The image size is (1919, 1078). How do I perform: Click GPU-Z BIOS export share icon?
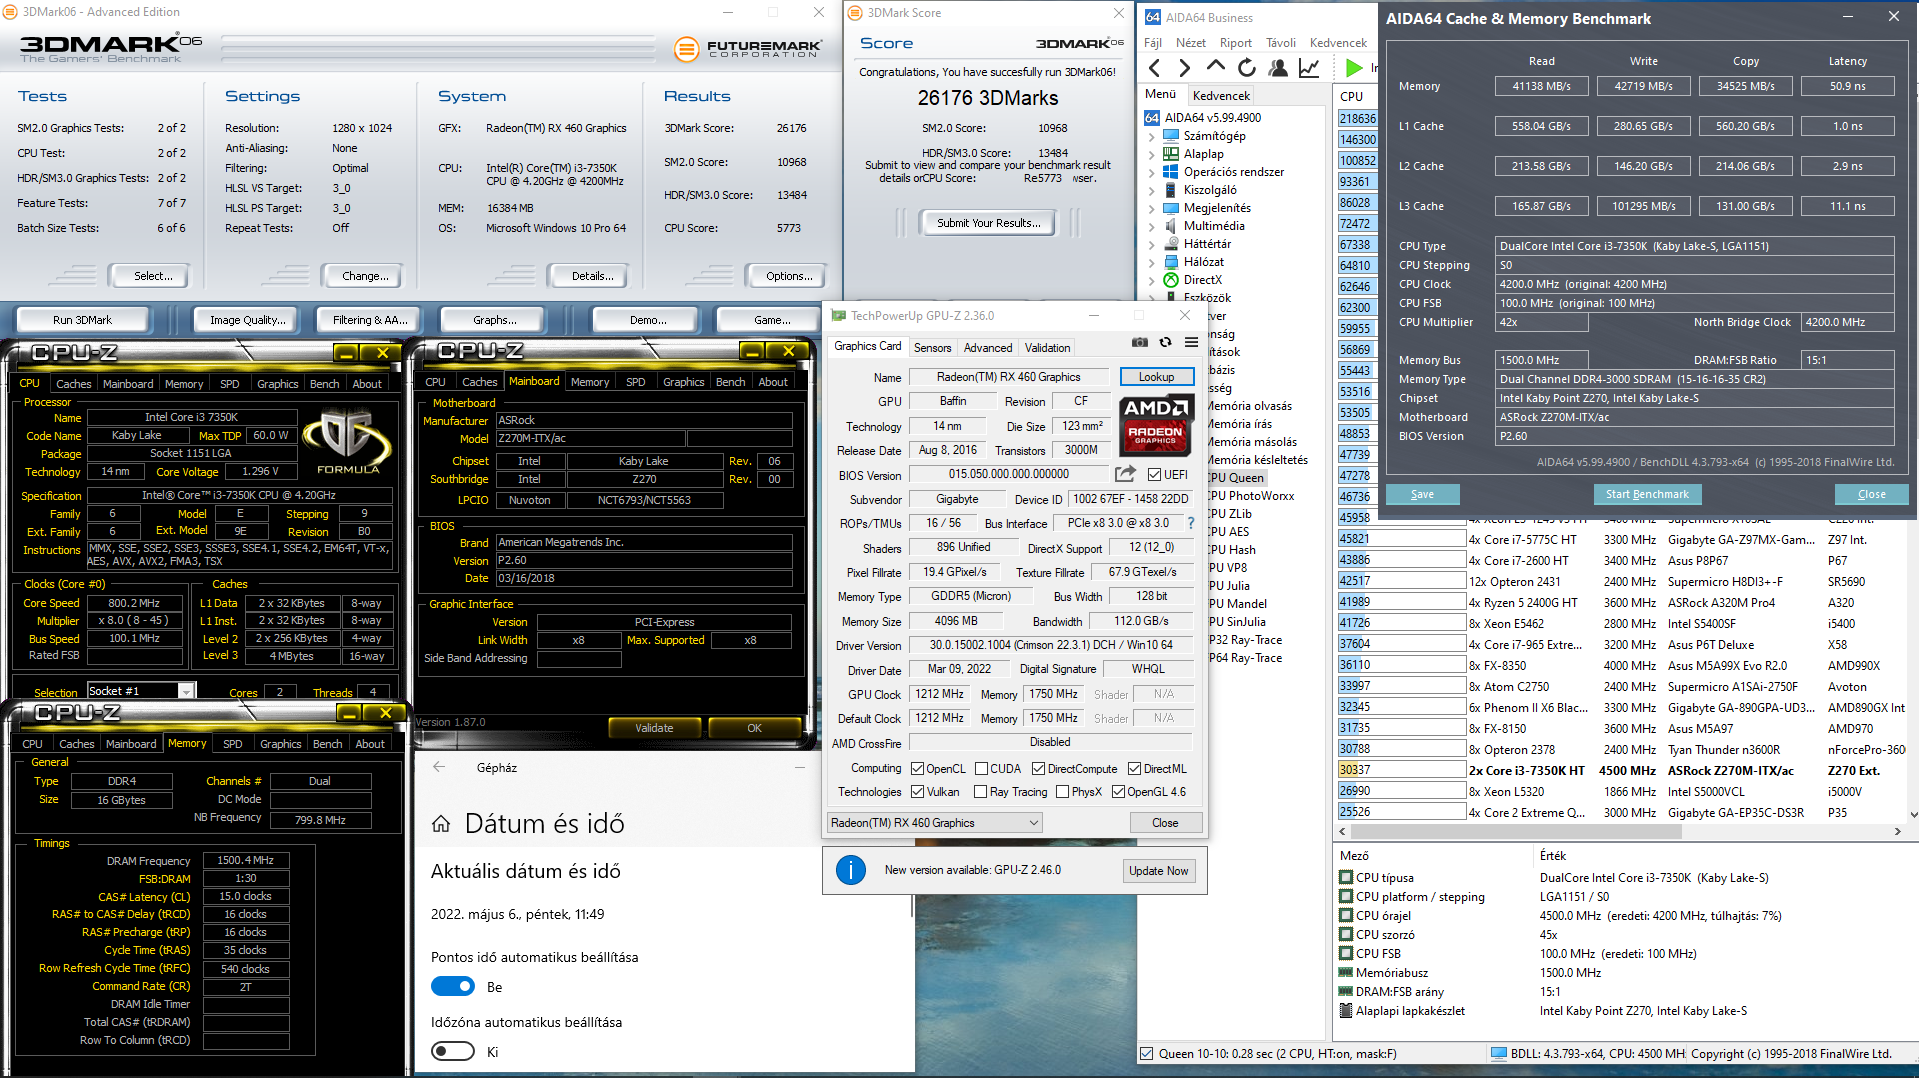pos(1126,474)
